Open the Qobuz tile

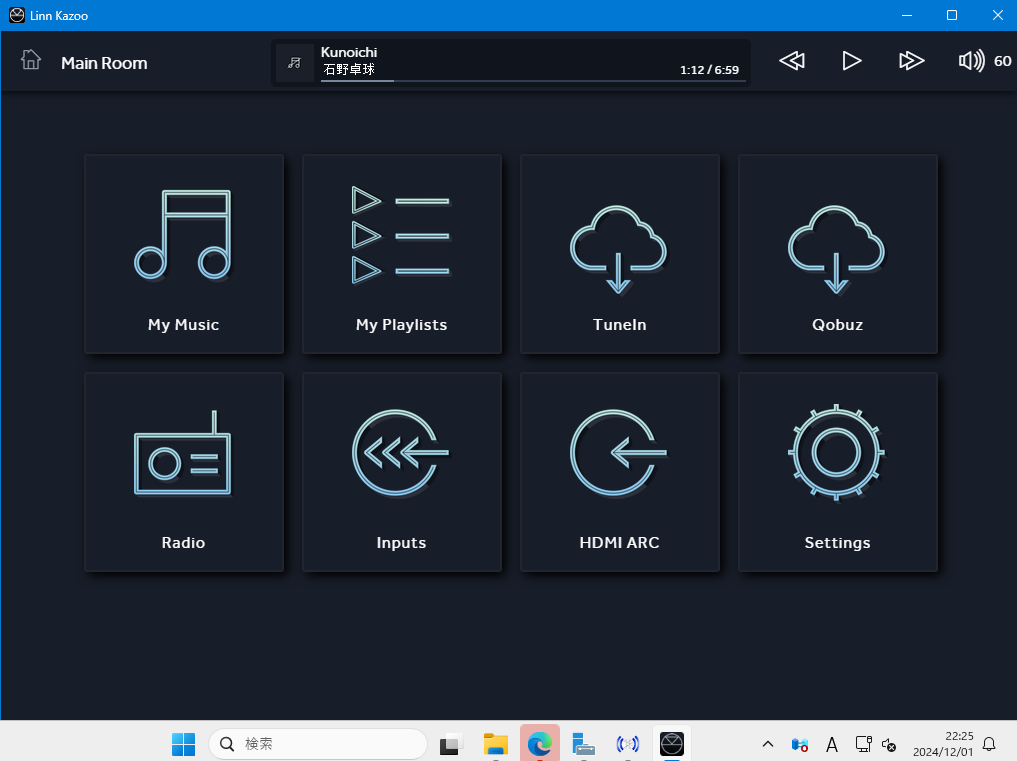(838, 254)
